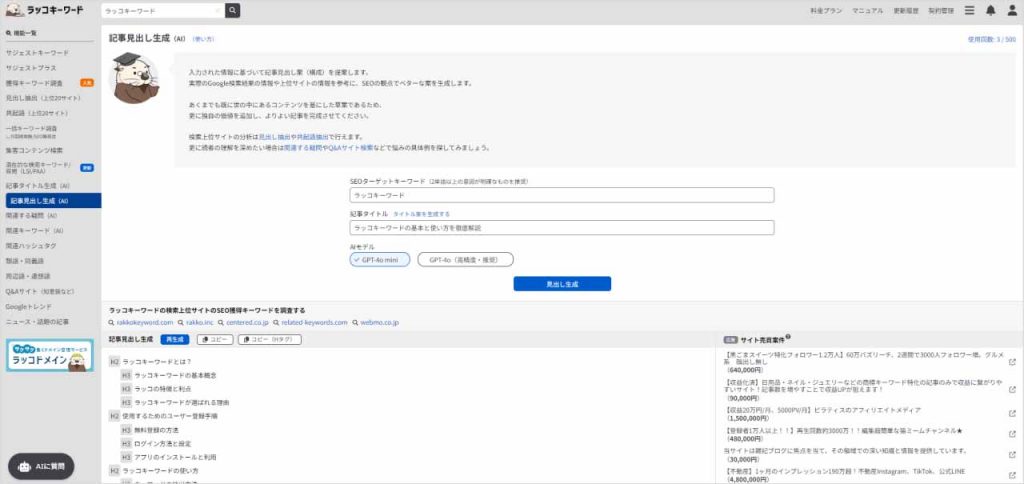
Task: Open Q&Aサイト（知恵袋など）in the sidebar
Action: 40,291
